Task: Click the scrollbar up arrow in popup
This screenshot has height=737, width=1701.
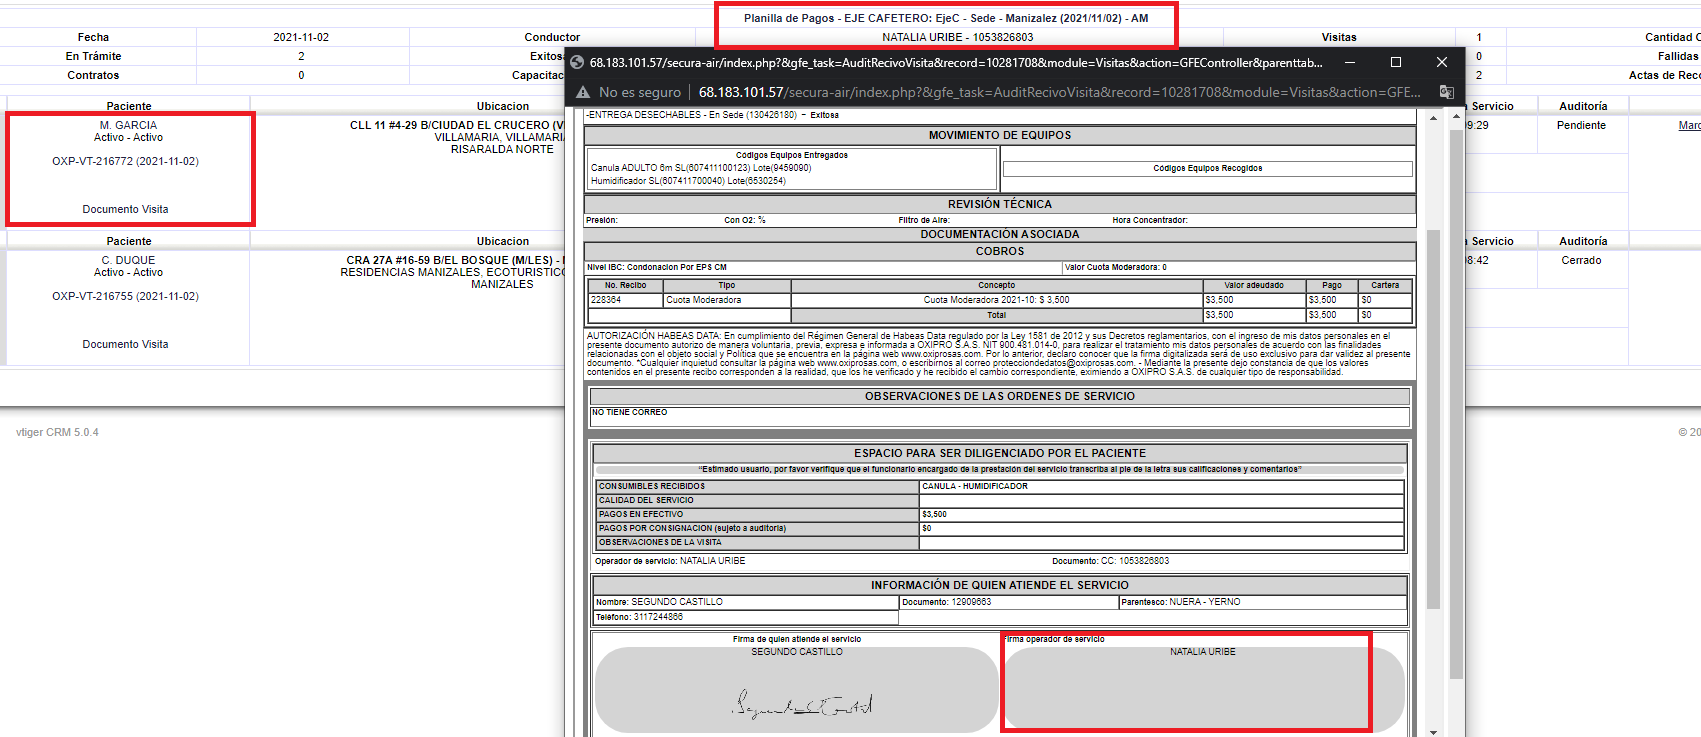Action: pos(1433,118)
